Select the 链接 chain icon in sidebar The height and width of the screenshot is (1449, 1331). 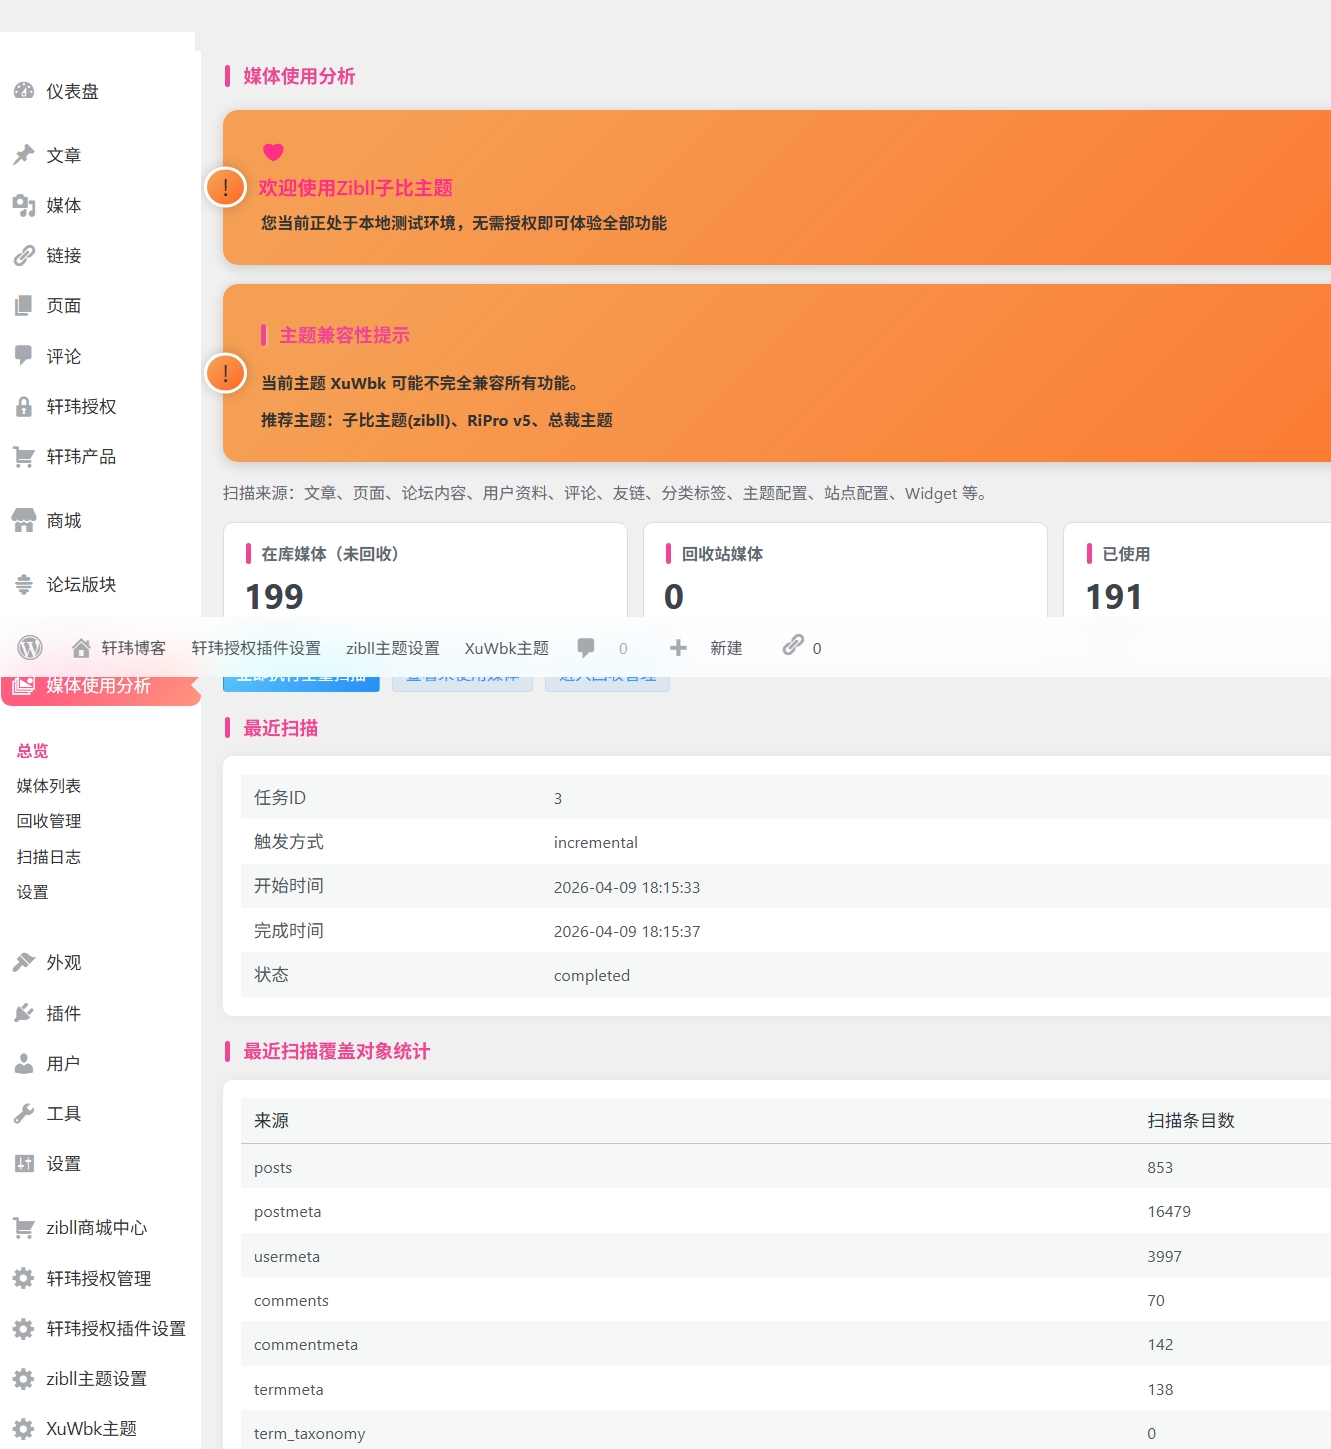24,256
